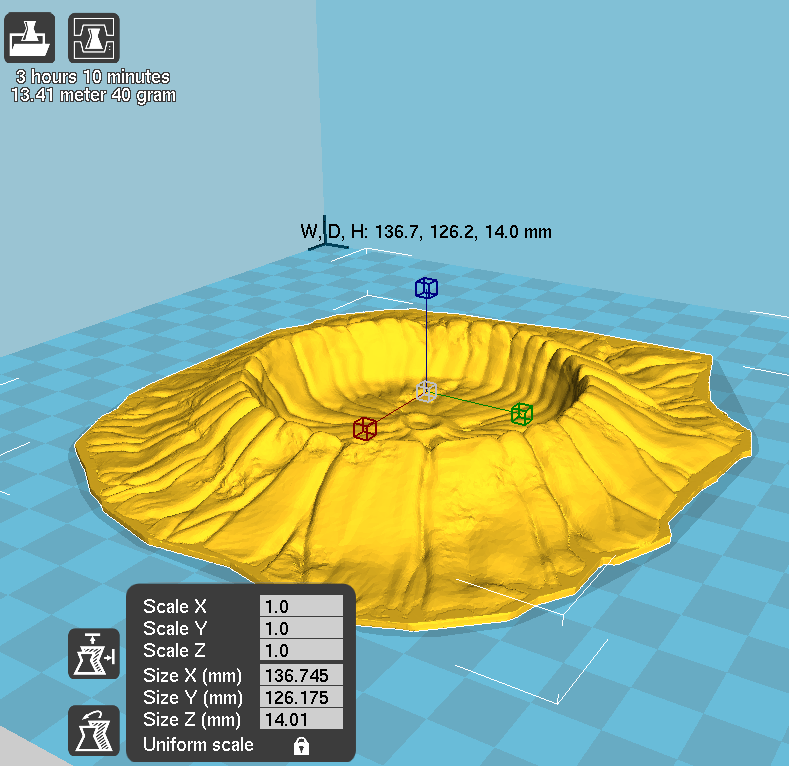Edit the Size Y (mm) value 126.175

tap(301, 697)
